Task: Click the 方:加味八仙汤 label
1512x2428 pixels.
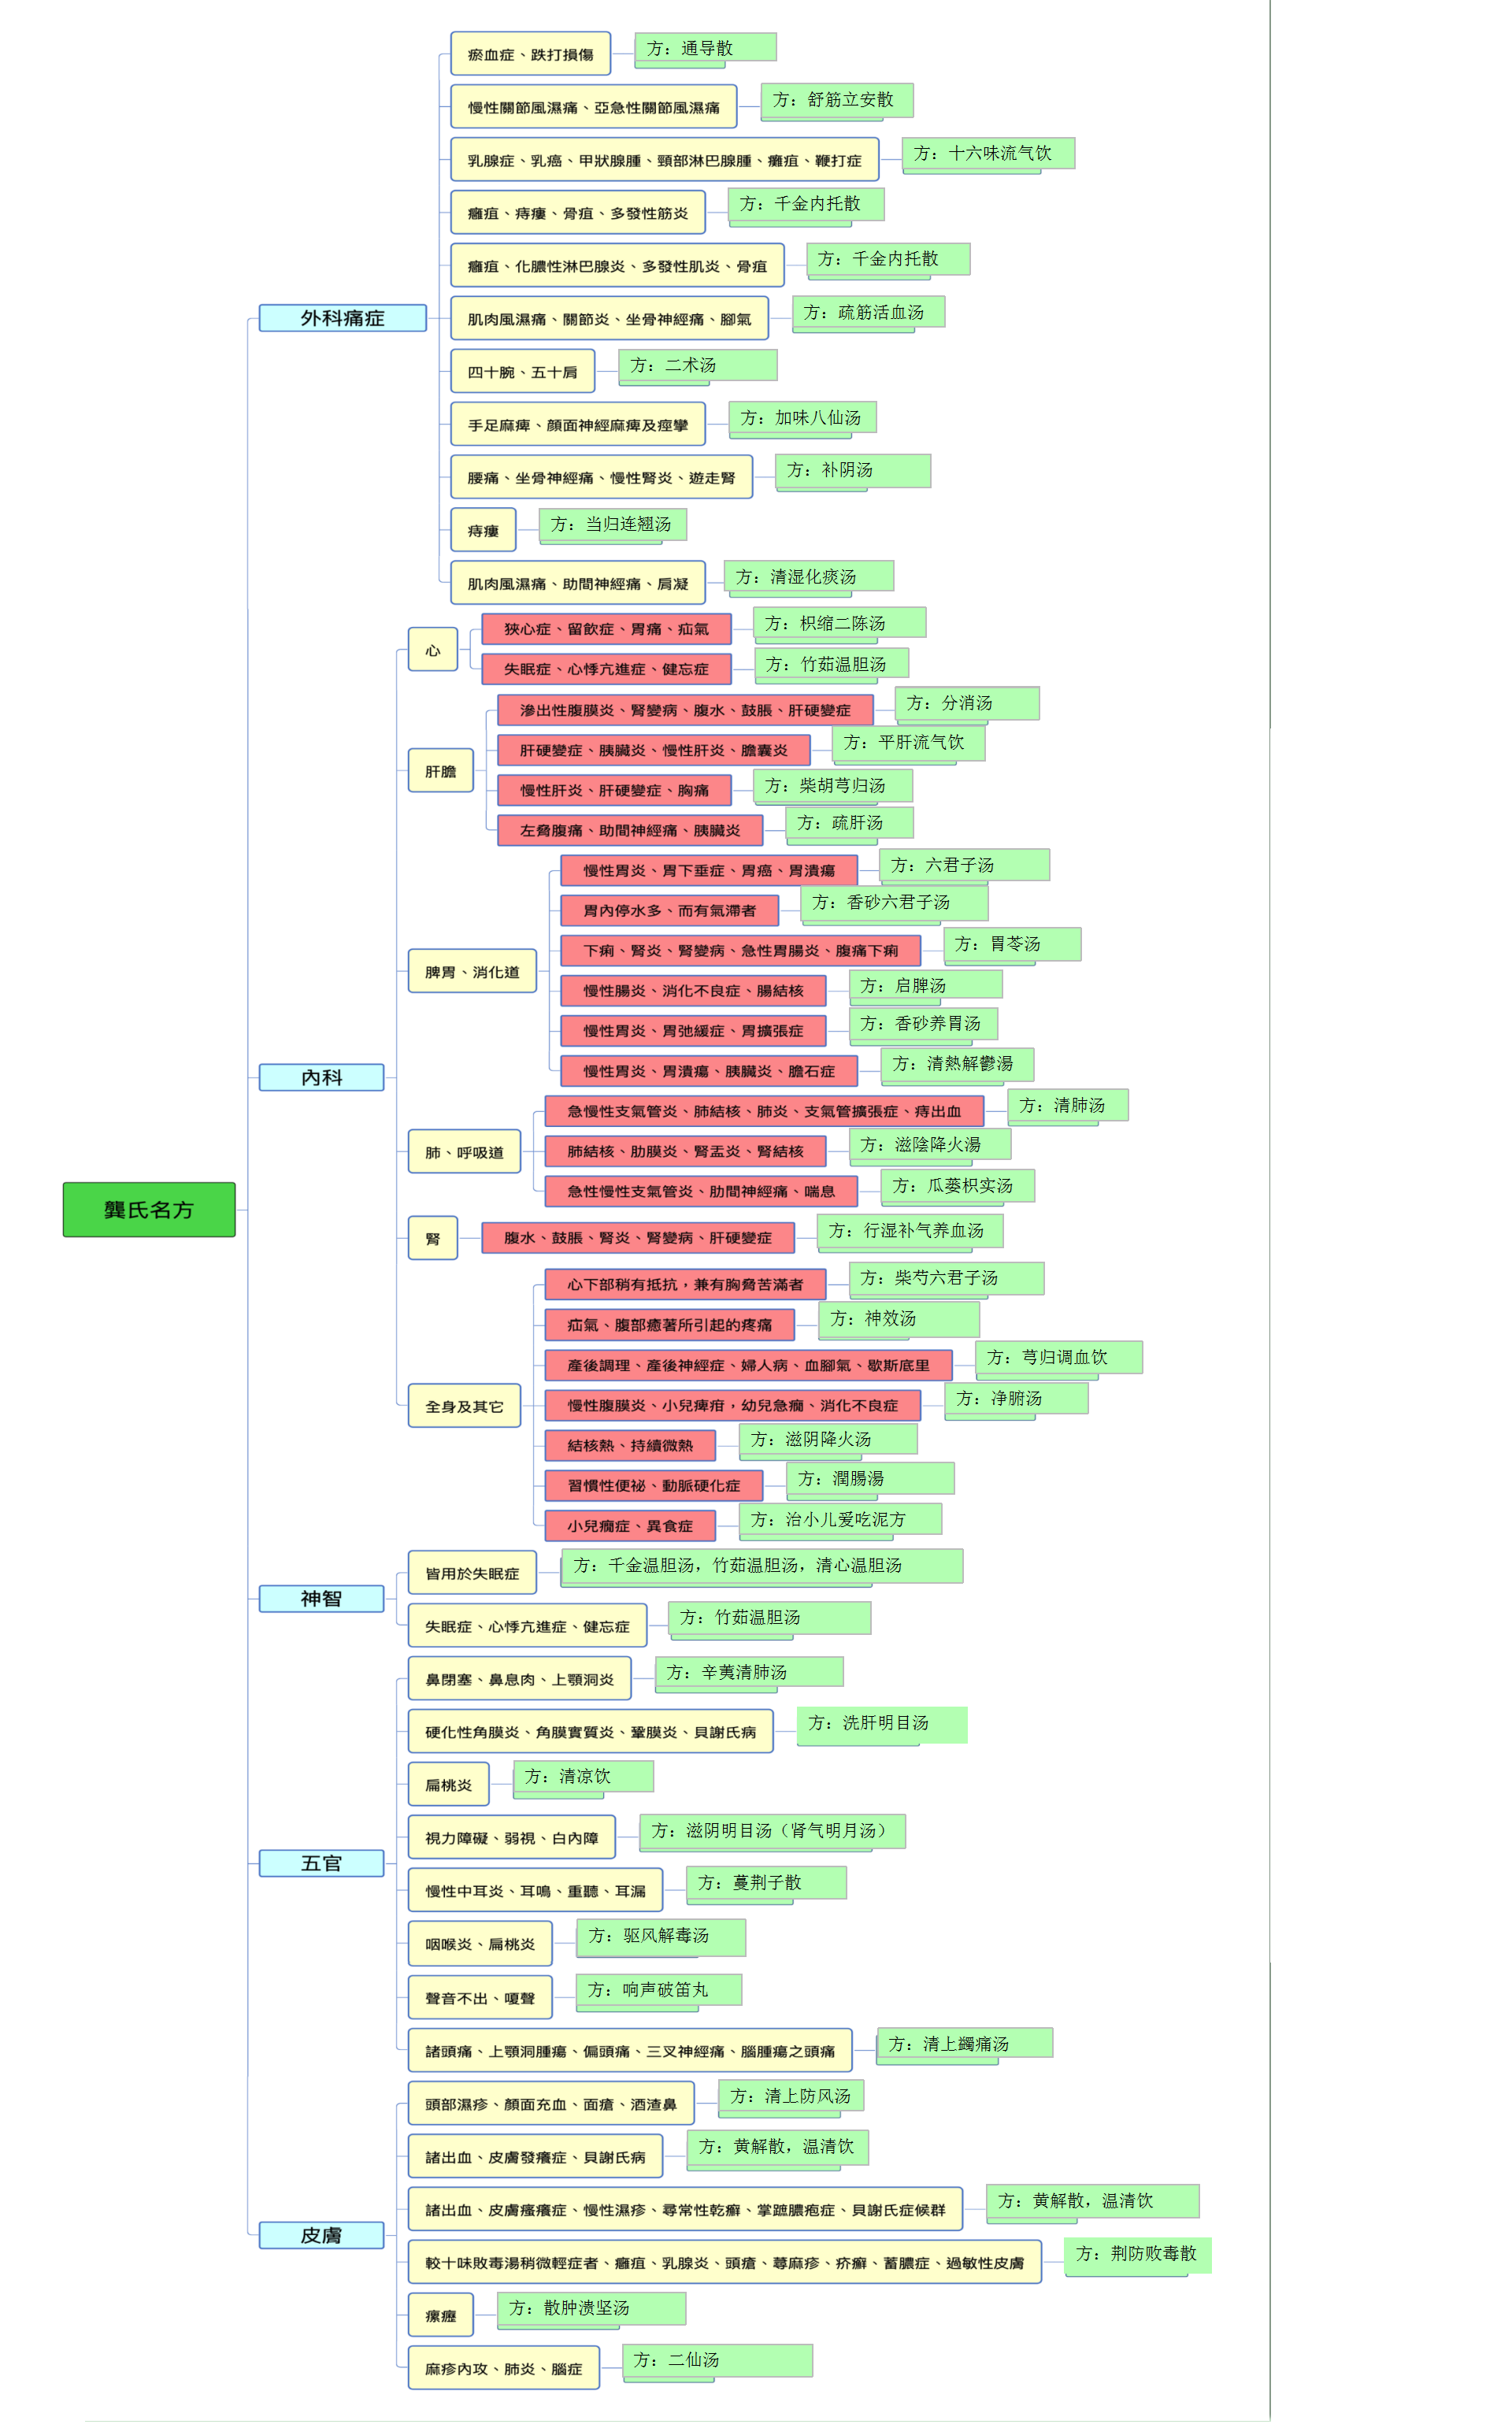Action: [803, 417]
